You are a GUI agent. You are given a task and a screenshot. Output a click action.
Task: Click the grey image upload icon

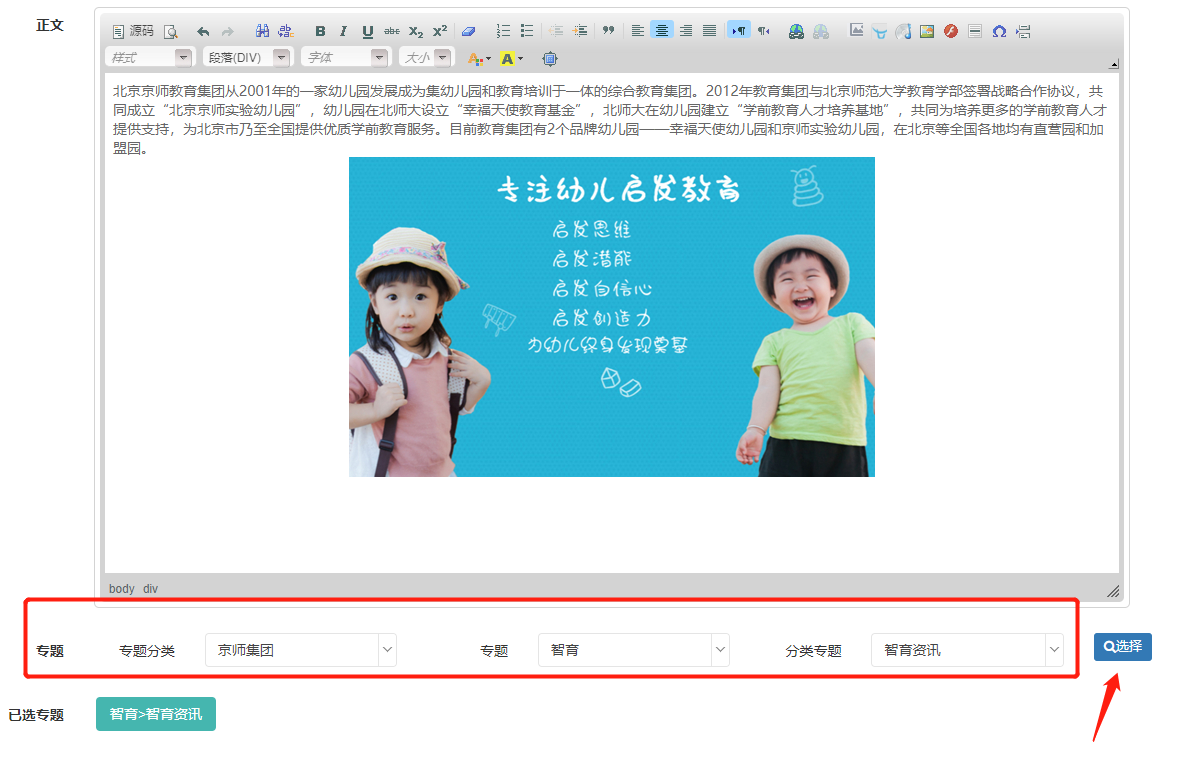pos(856,31)
